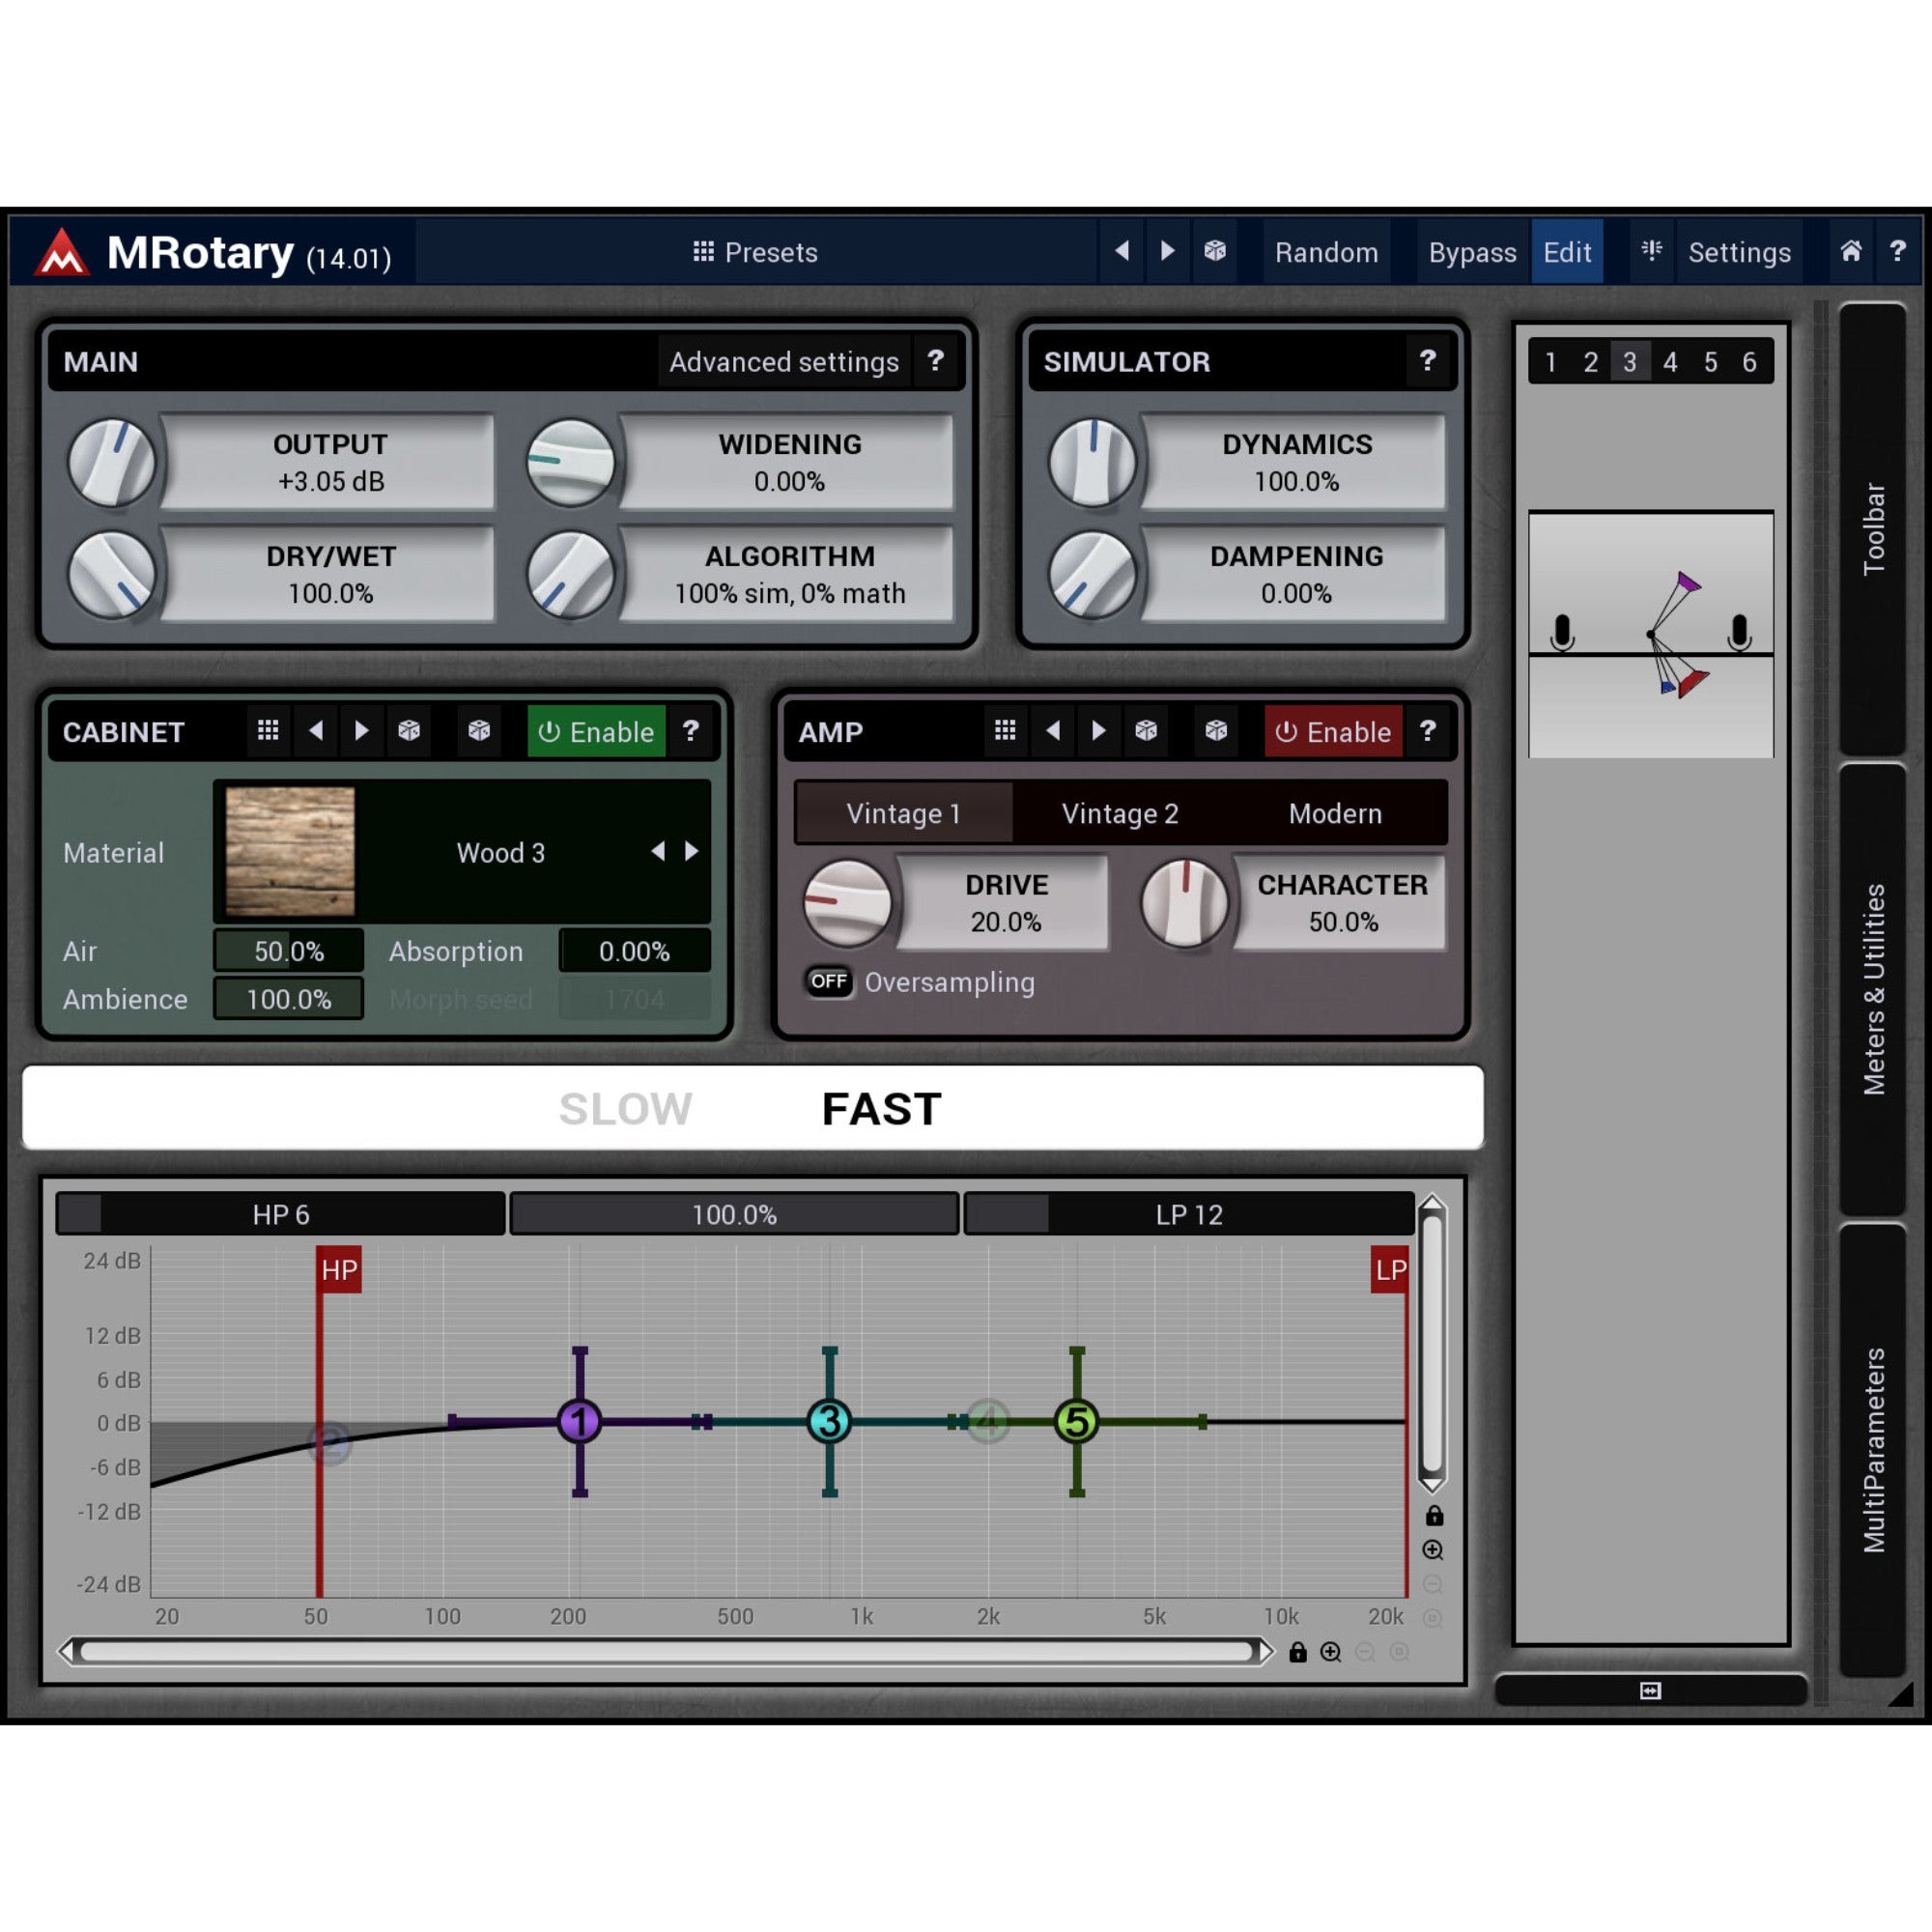Screen dimensions: 1932x1932
Task: Click the Drive knob in the Amp panel
Action: pyautogui.click(x=847, y=903)
